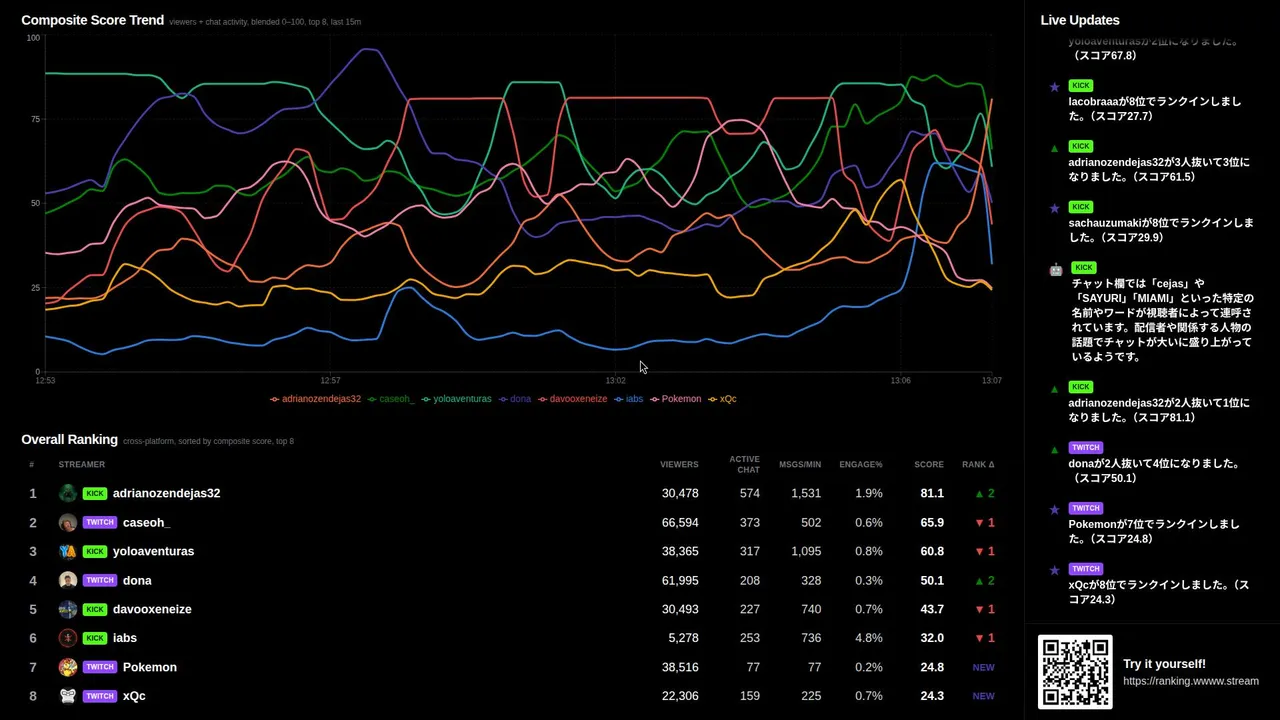Click the MSGS/MIN column header
Viewport: 1280px width, 720px height.
tap(800, 465)
